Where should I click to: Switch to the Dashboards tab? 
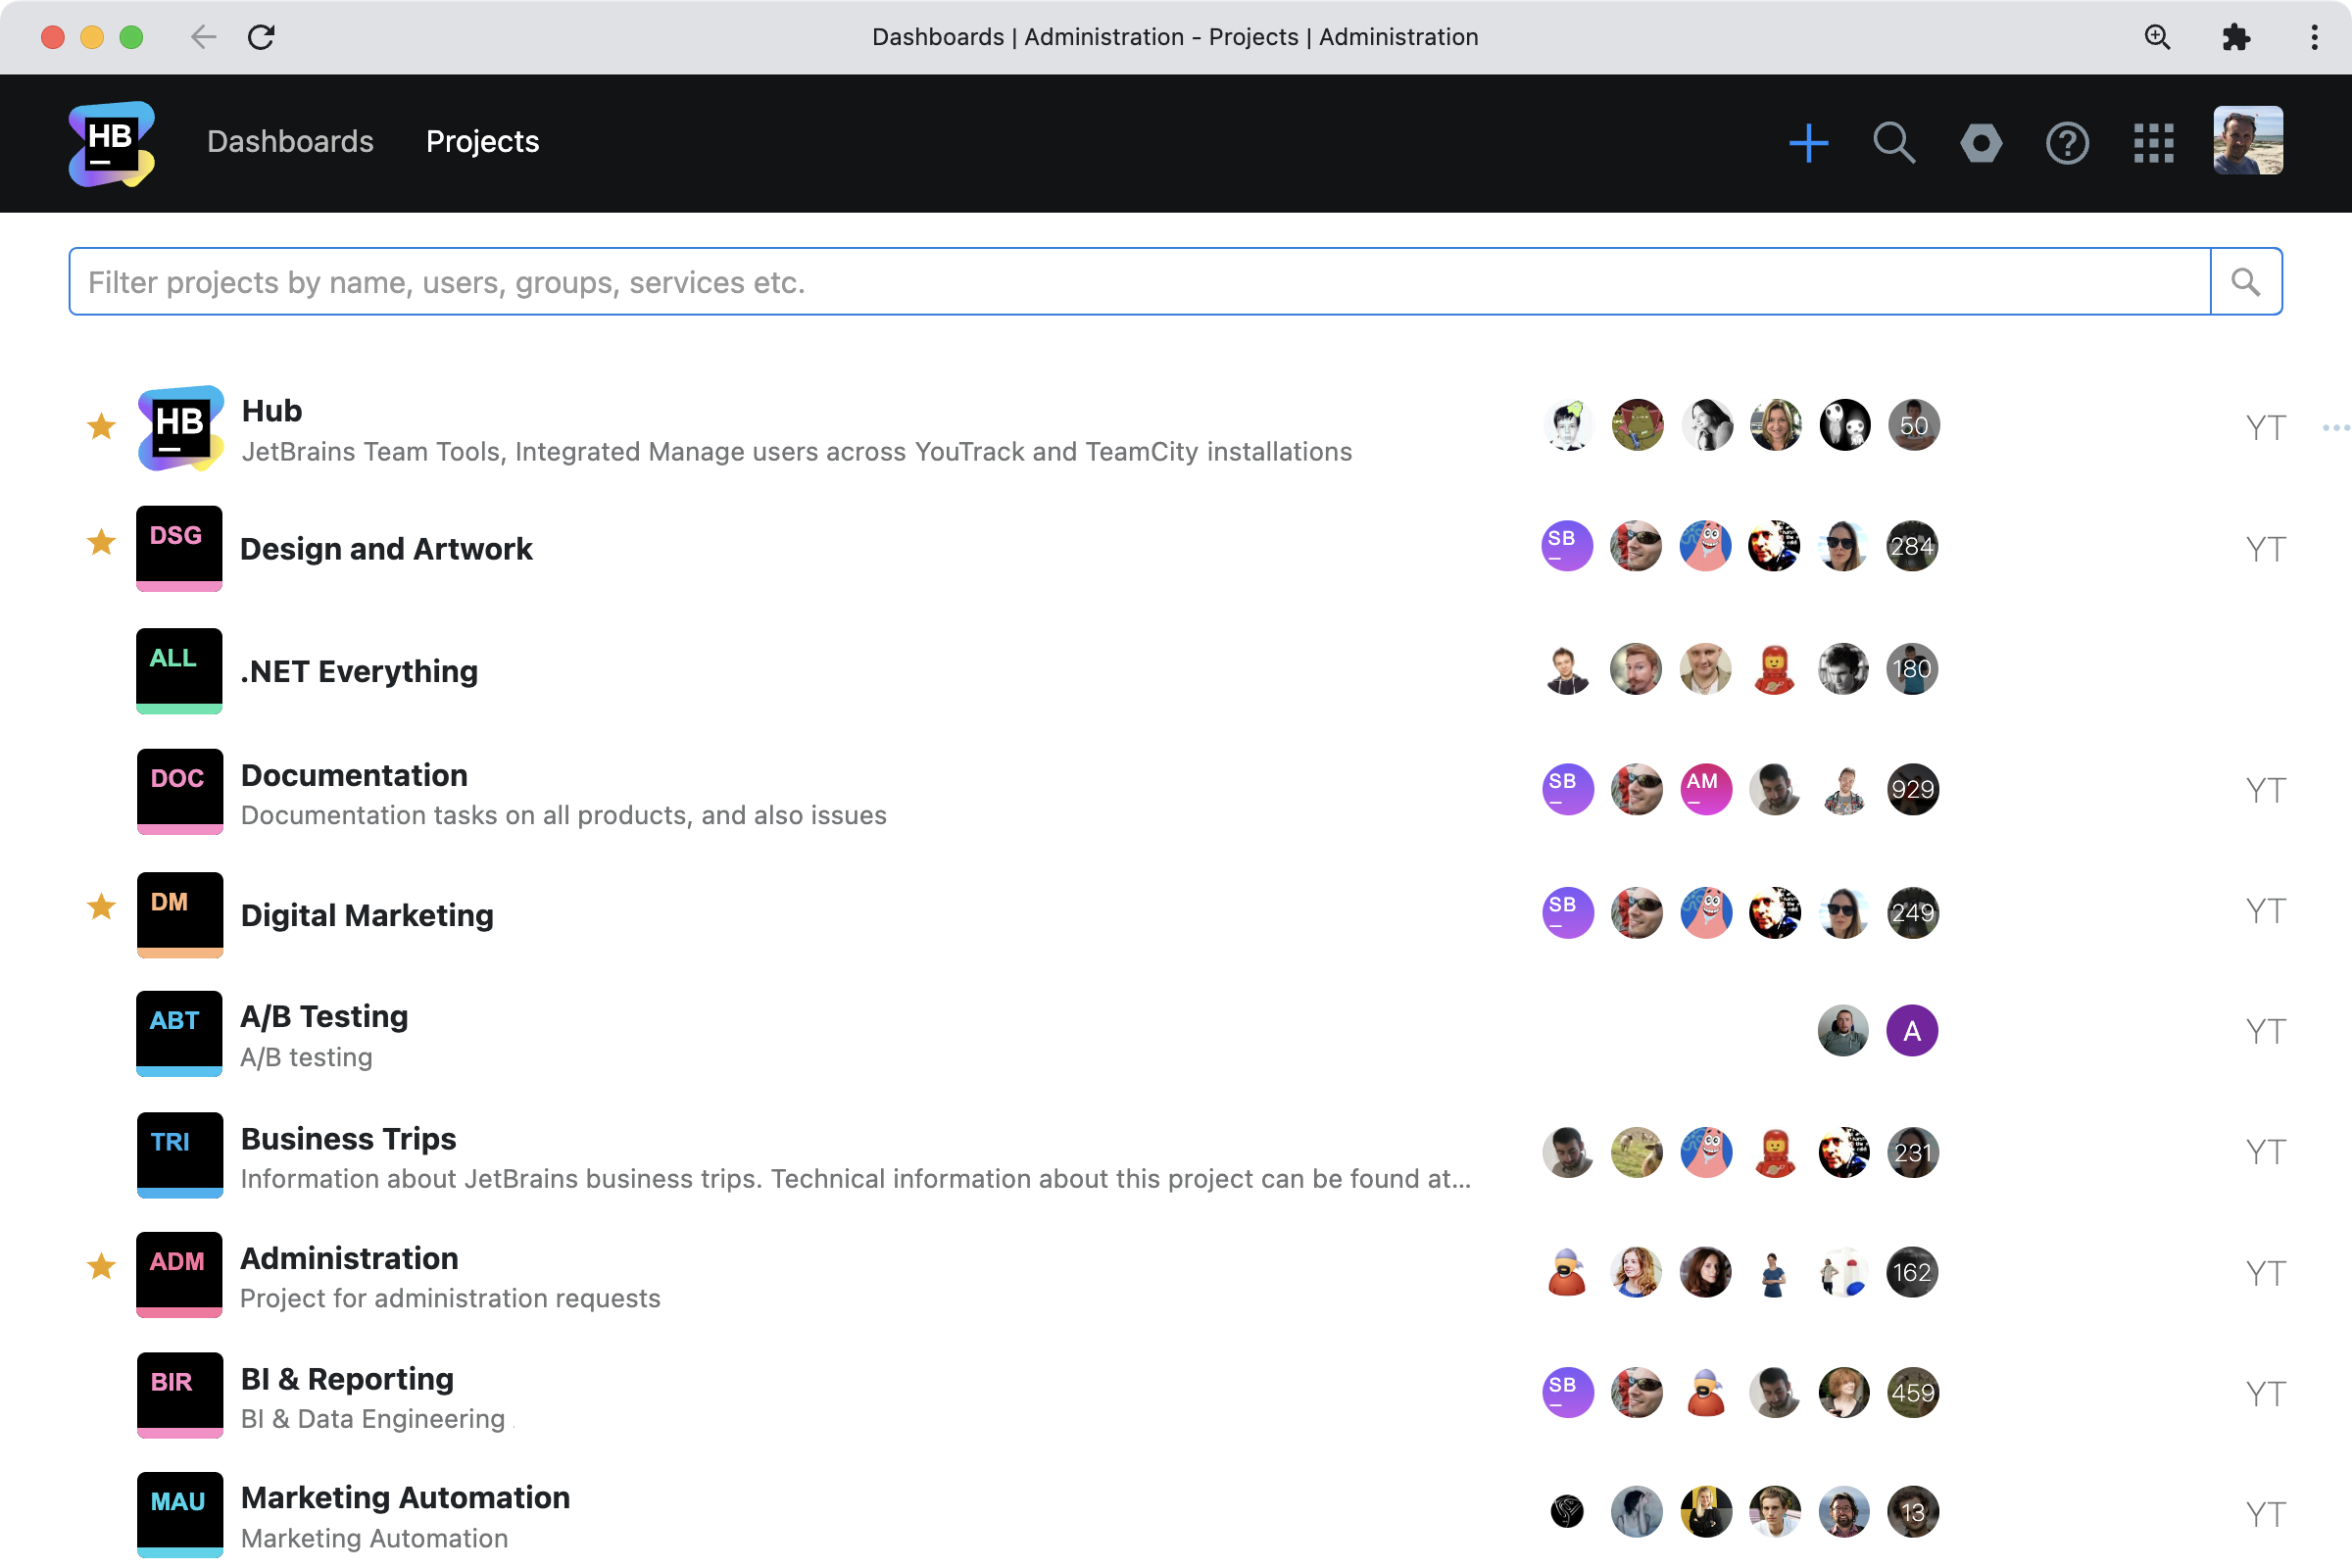click(x=290, y=143)
